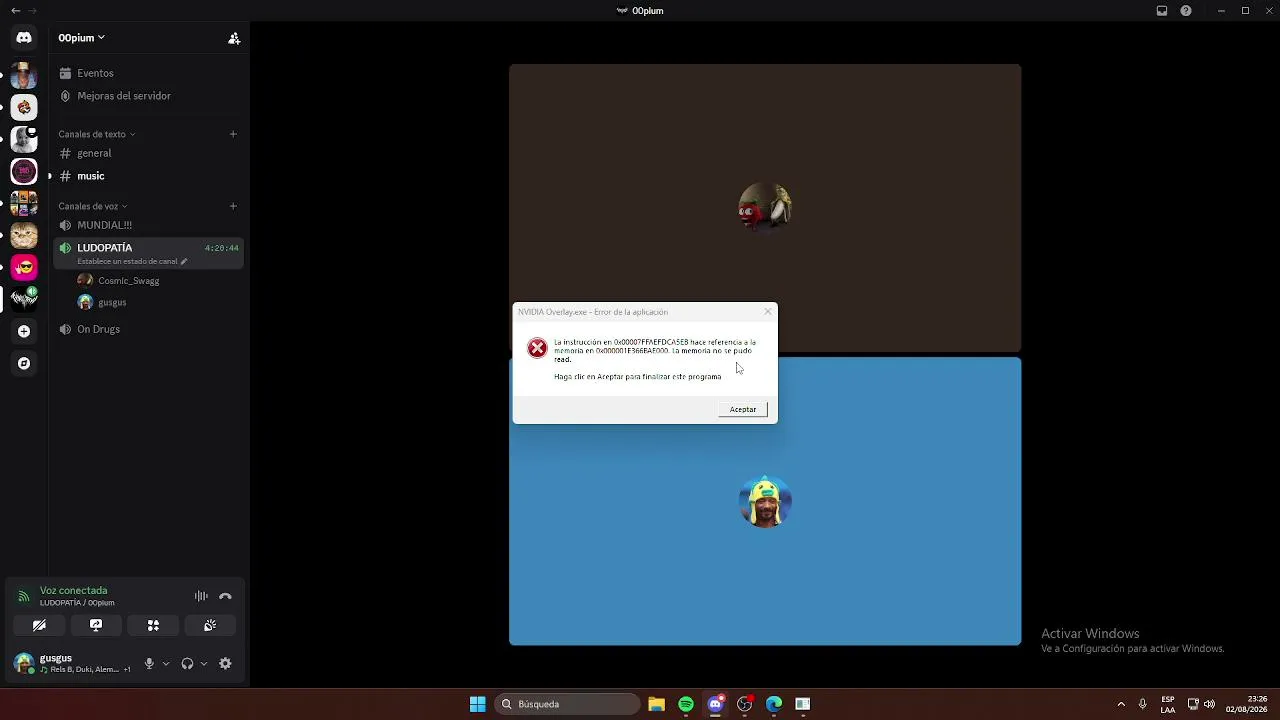Viewport: 1280px width, 720px height.
Task: Close the NVIDIA Overlay error dialog
Action: pos(768,312)
